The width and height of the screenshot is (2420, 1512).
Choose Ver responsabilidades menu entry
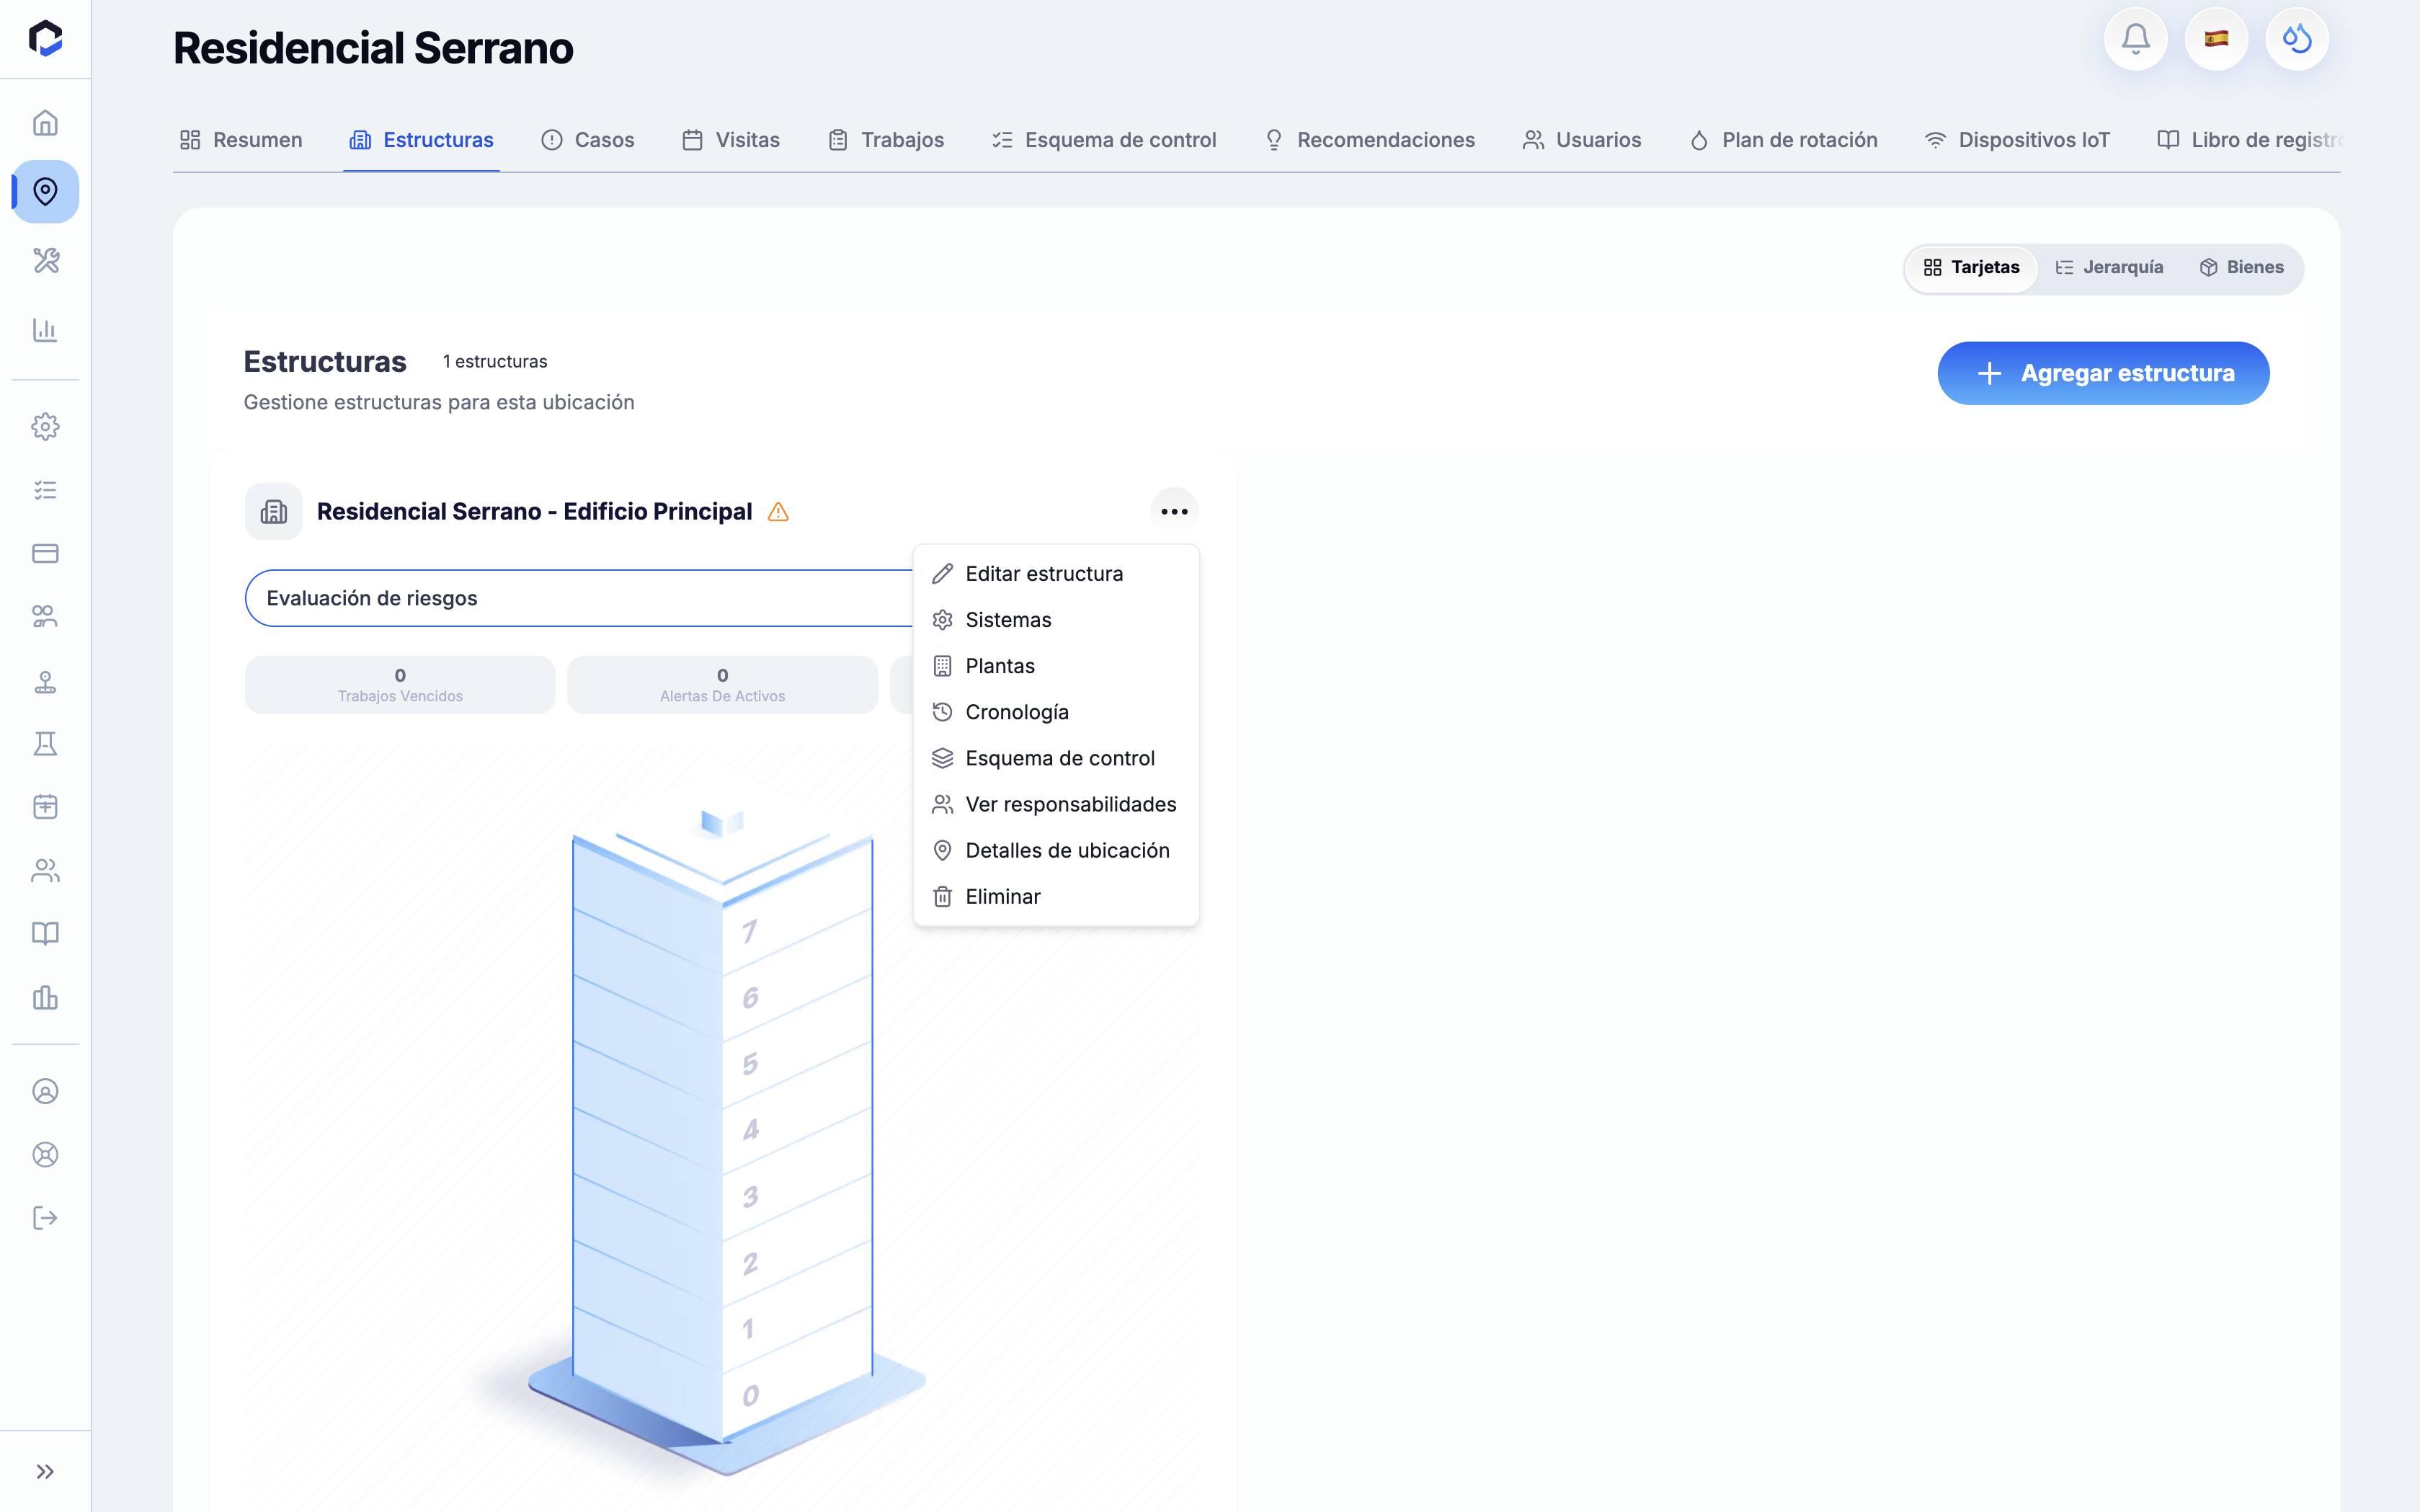point(1056,804)
